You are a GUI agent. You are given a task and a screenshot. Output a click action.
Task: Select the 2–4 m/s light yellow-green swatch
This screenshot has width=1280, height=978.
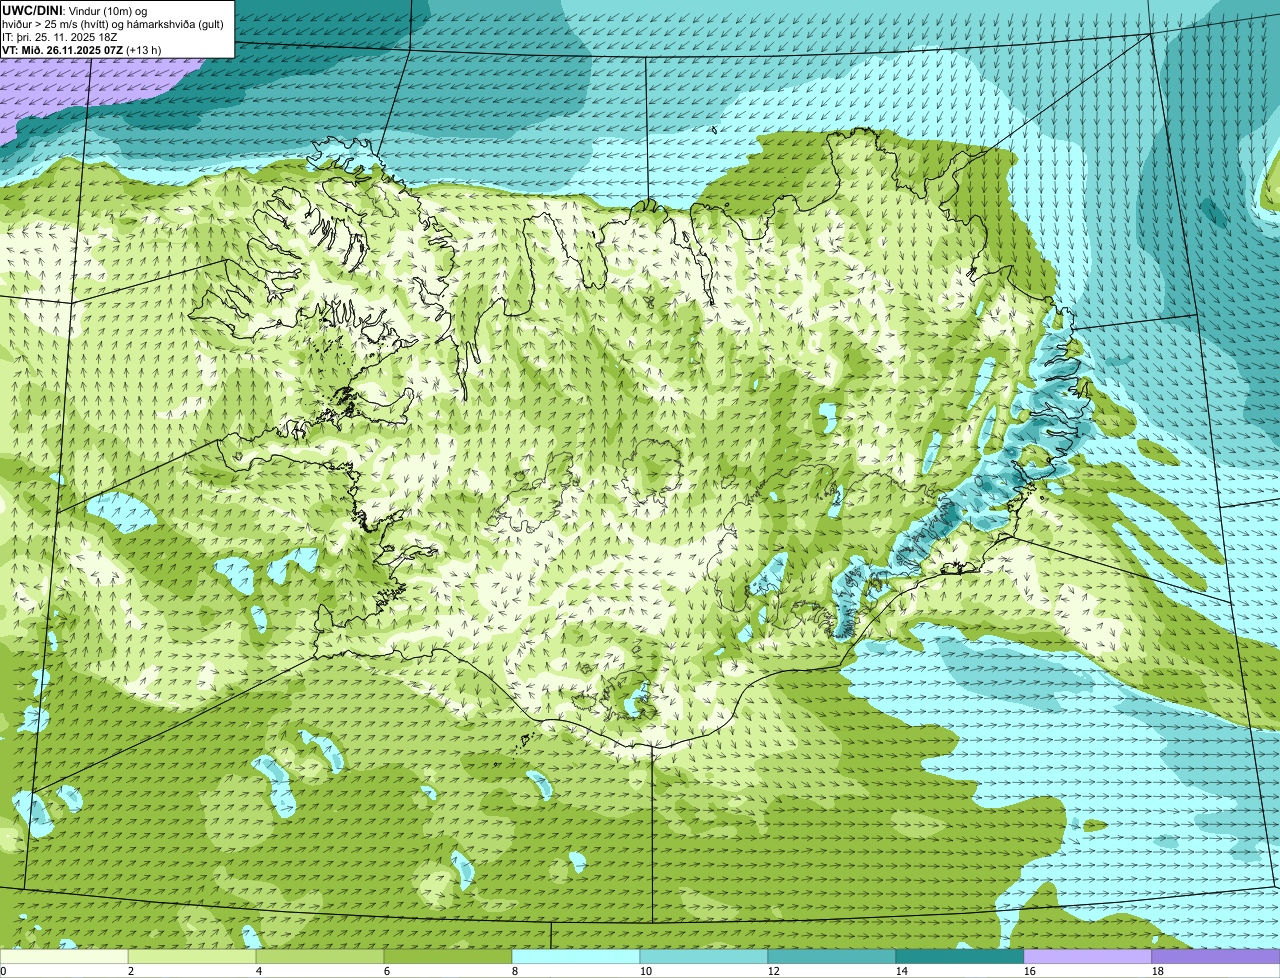click(x=192, y=956)
